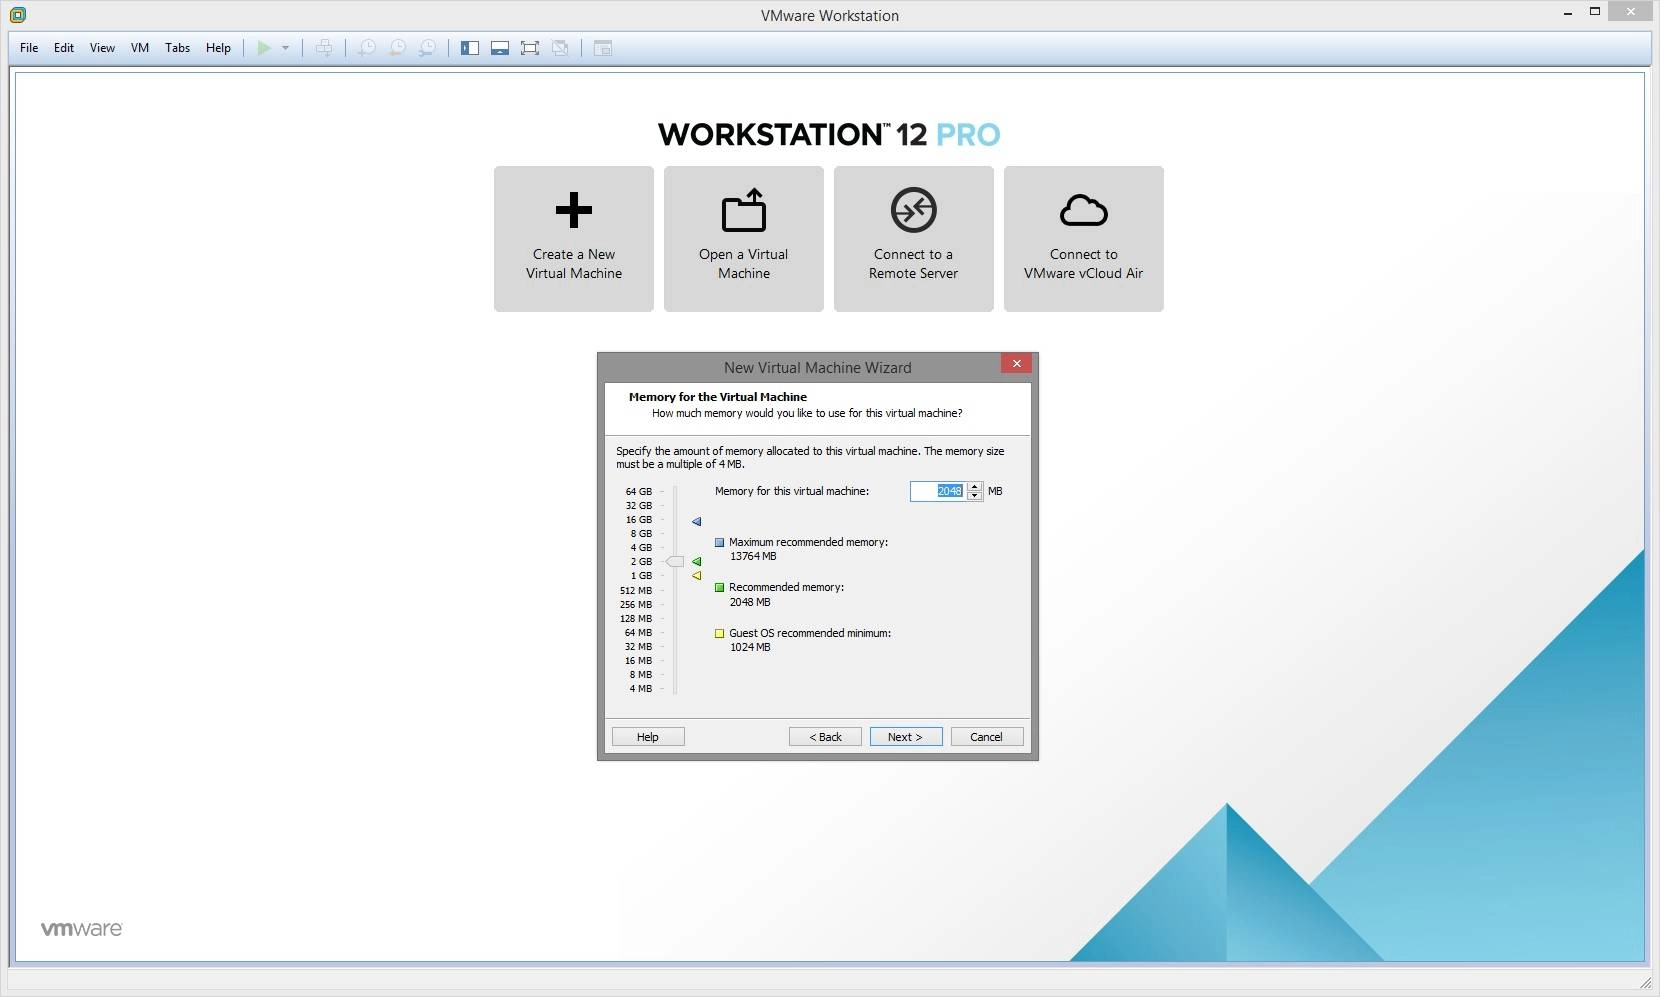The image size is (1660, 997).
Task: Click the Send Ctrl+Alt+Del toolbar icon
Action: click(x=324, y=48)
